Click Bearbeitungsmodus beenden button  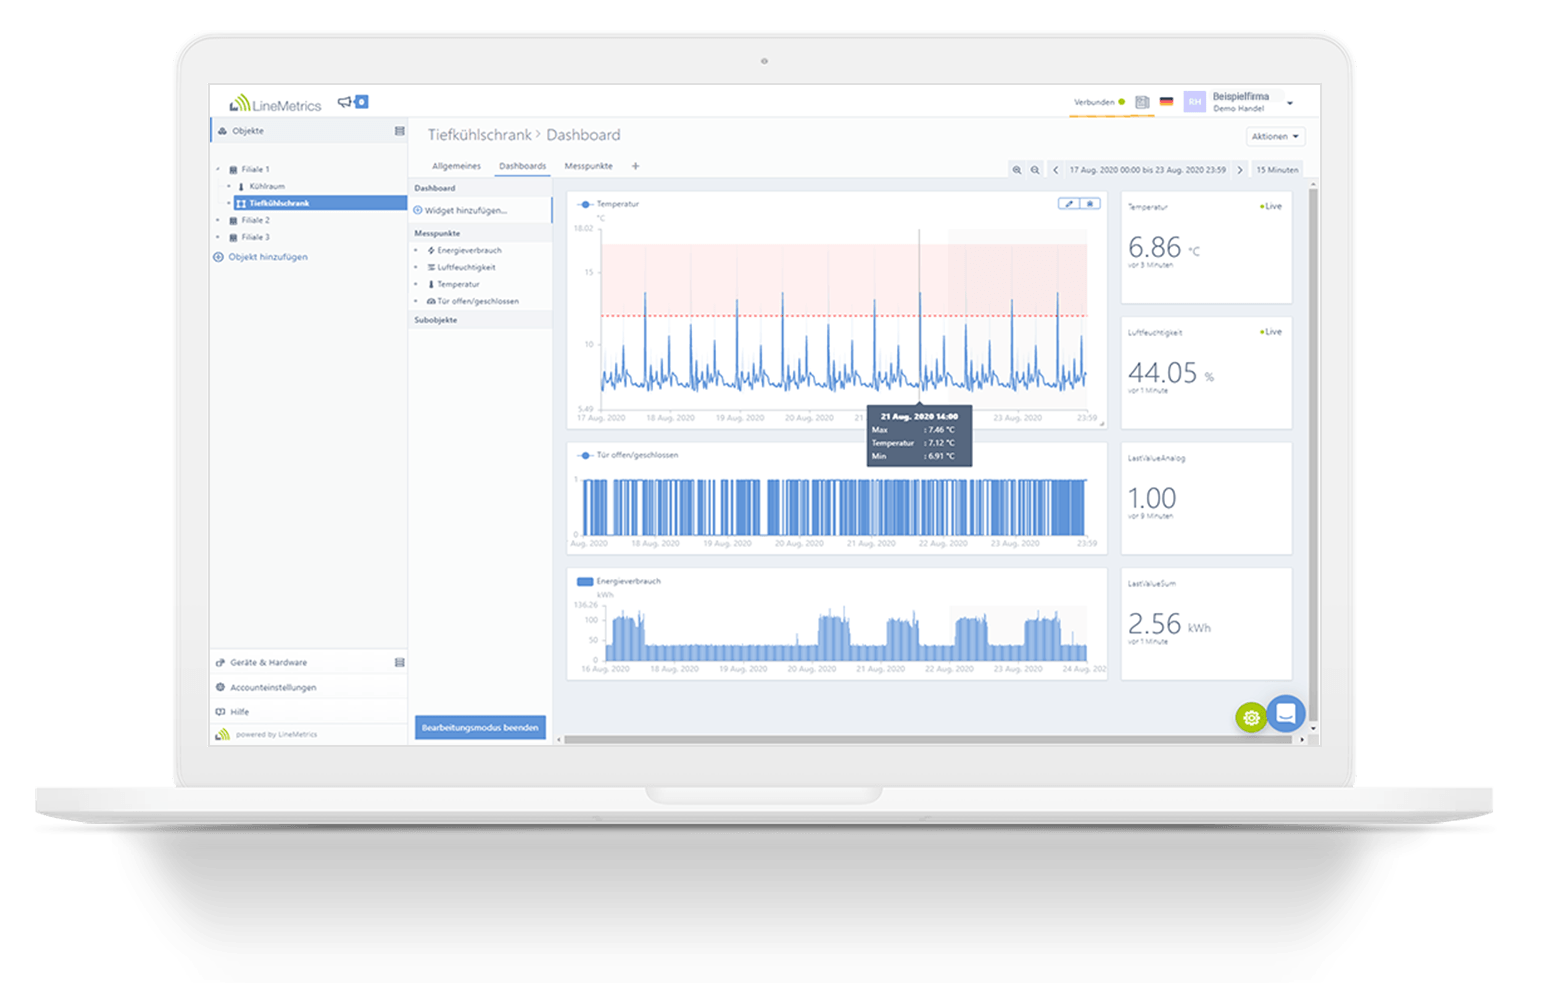click(x=480, y=727)
